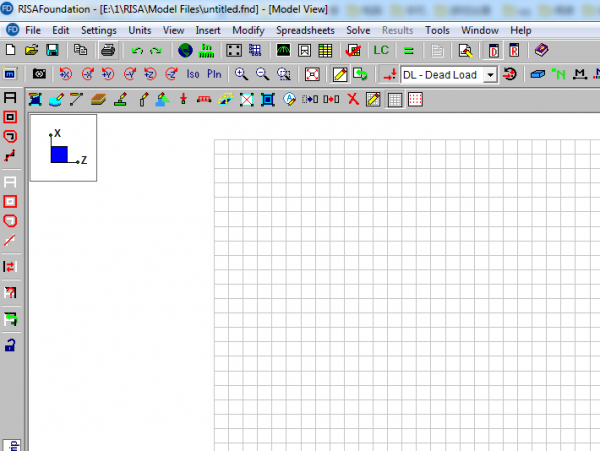Zoom out with the minus magnifier

pos(262,74)
